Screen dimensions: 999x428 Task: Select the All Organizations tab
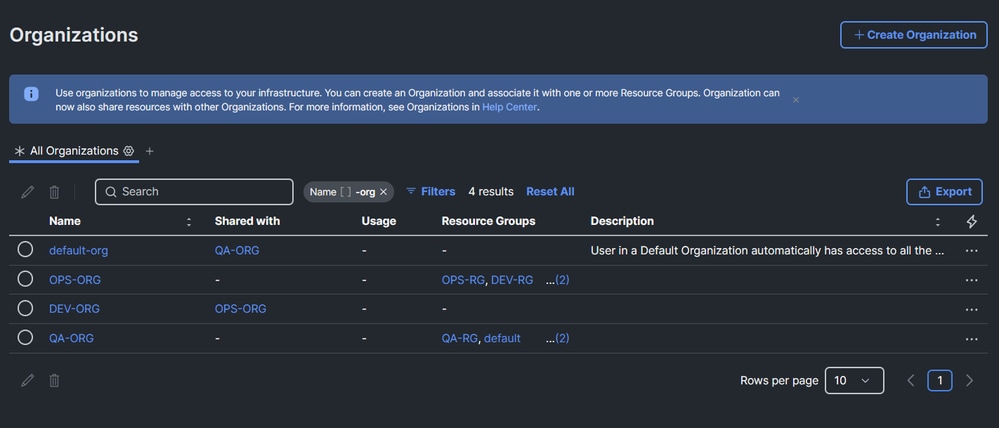(74, 151)
